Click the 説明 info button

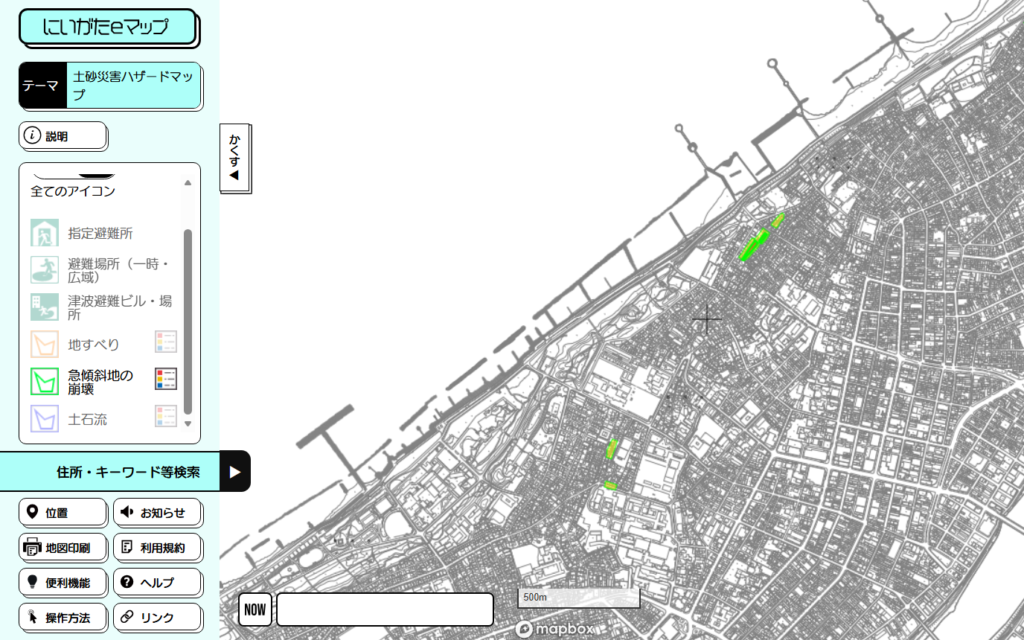pos(62,136)
